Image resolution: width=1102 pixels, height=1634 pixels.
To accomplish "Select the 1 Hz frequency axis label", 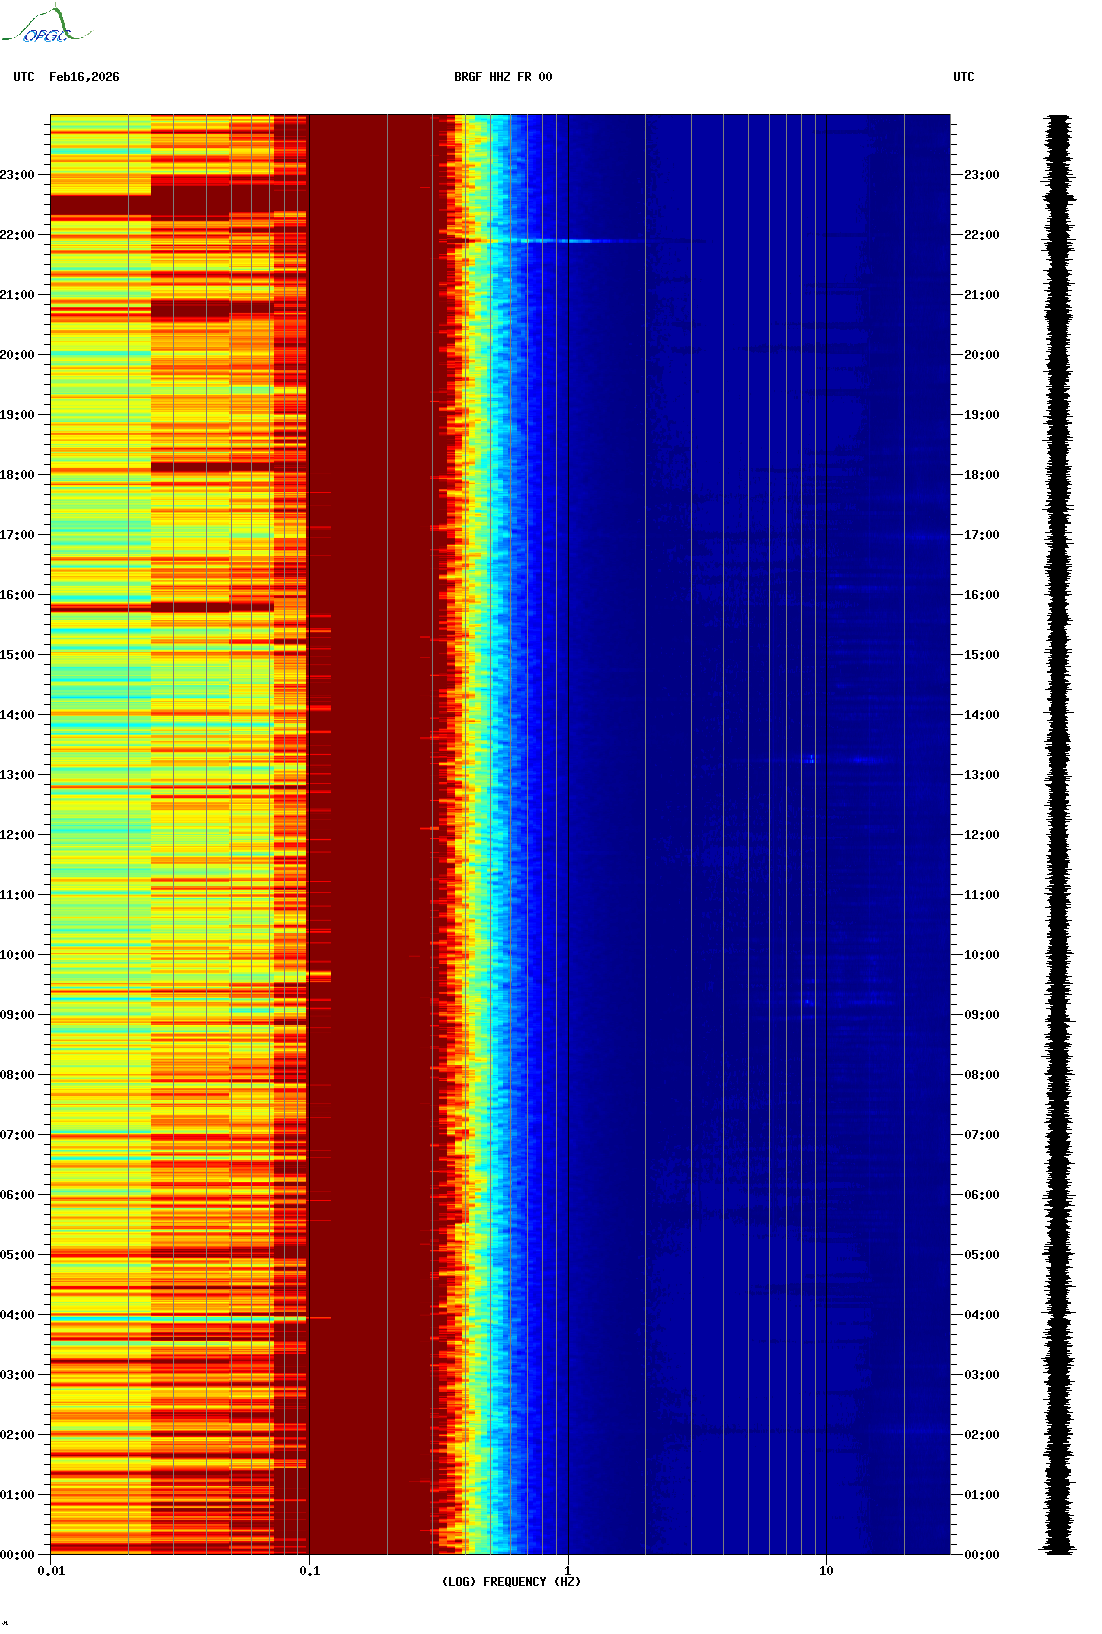I will 568,1571.
